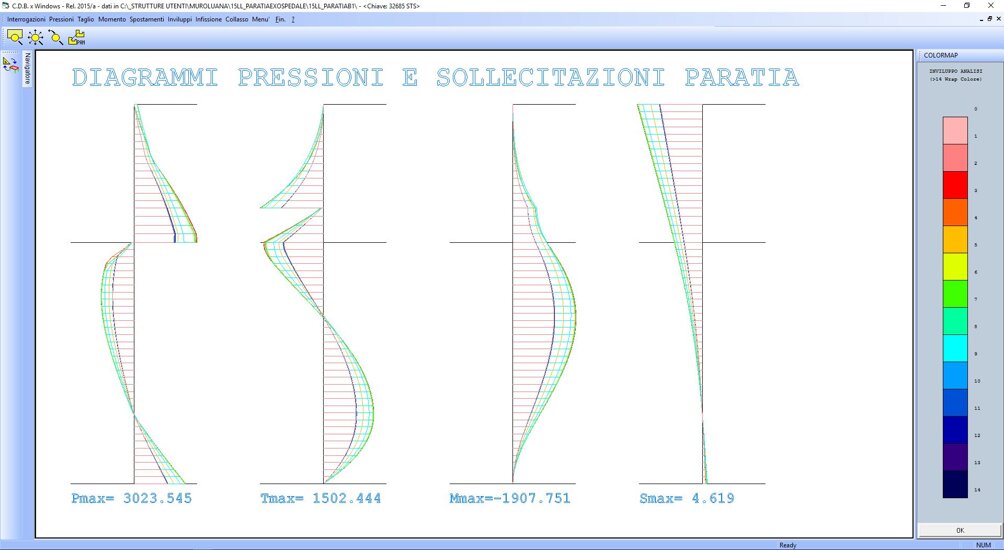Click the zoom window toolbar icon
Image resolution: width=1004 pixels, height=550 pixels.
15,37
